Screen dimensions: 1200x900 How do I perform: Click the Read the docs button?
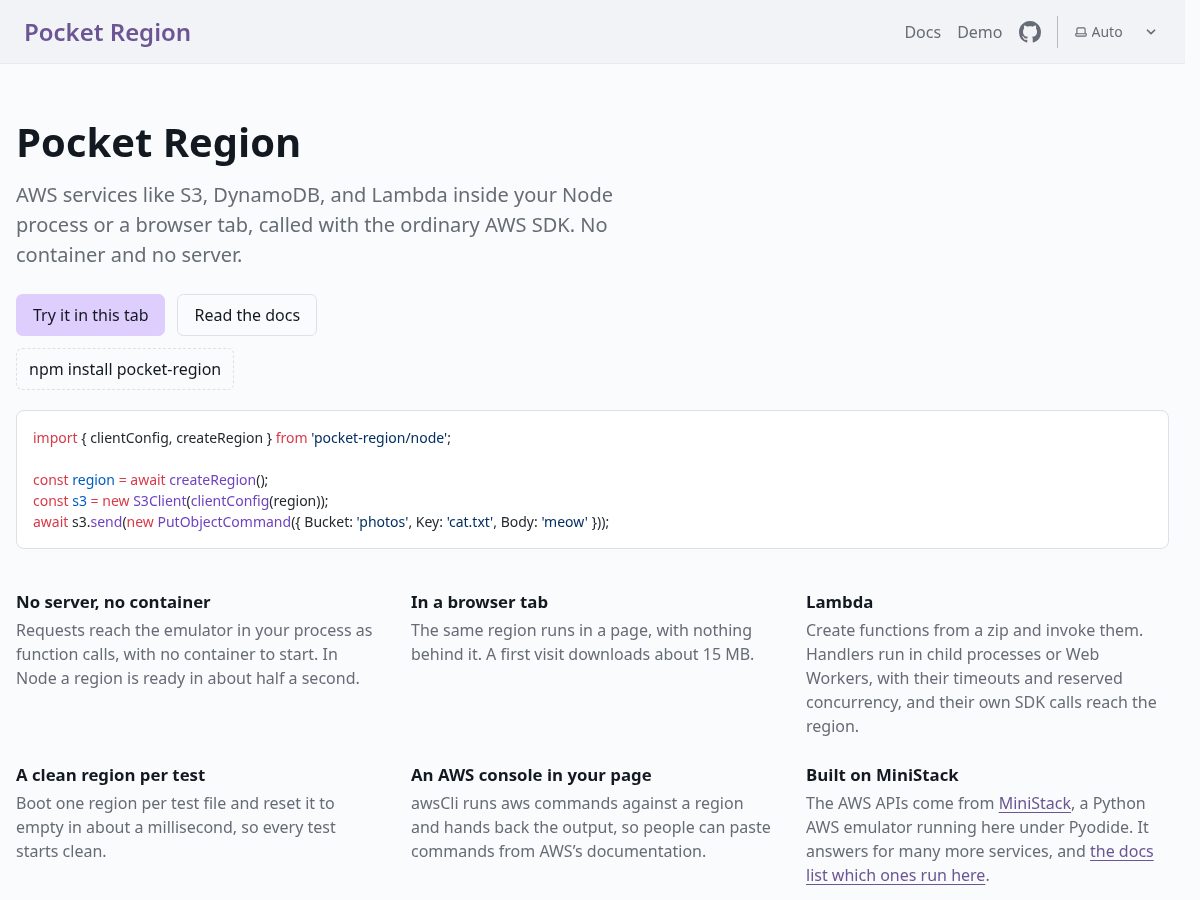[x=247, y=315]
